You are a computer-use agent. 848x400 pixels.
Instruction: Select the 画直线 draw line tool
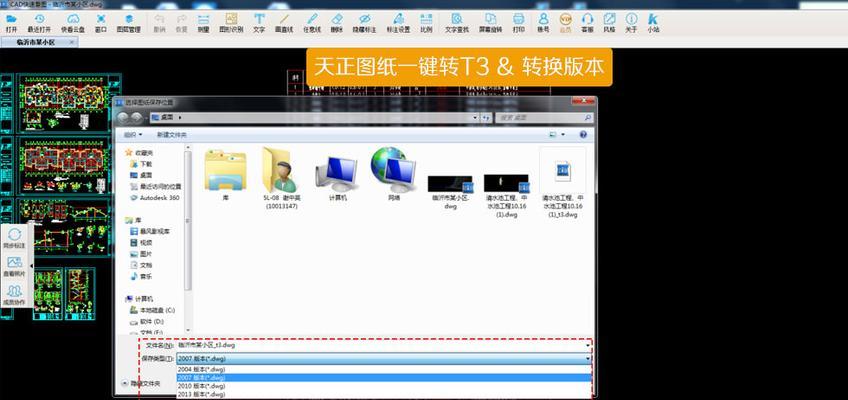pyautogui.click(x=284, y=23)
